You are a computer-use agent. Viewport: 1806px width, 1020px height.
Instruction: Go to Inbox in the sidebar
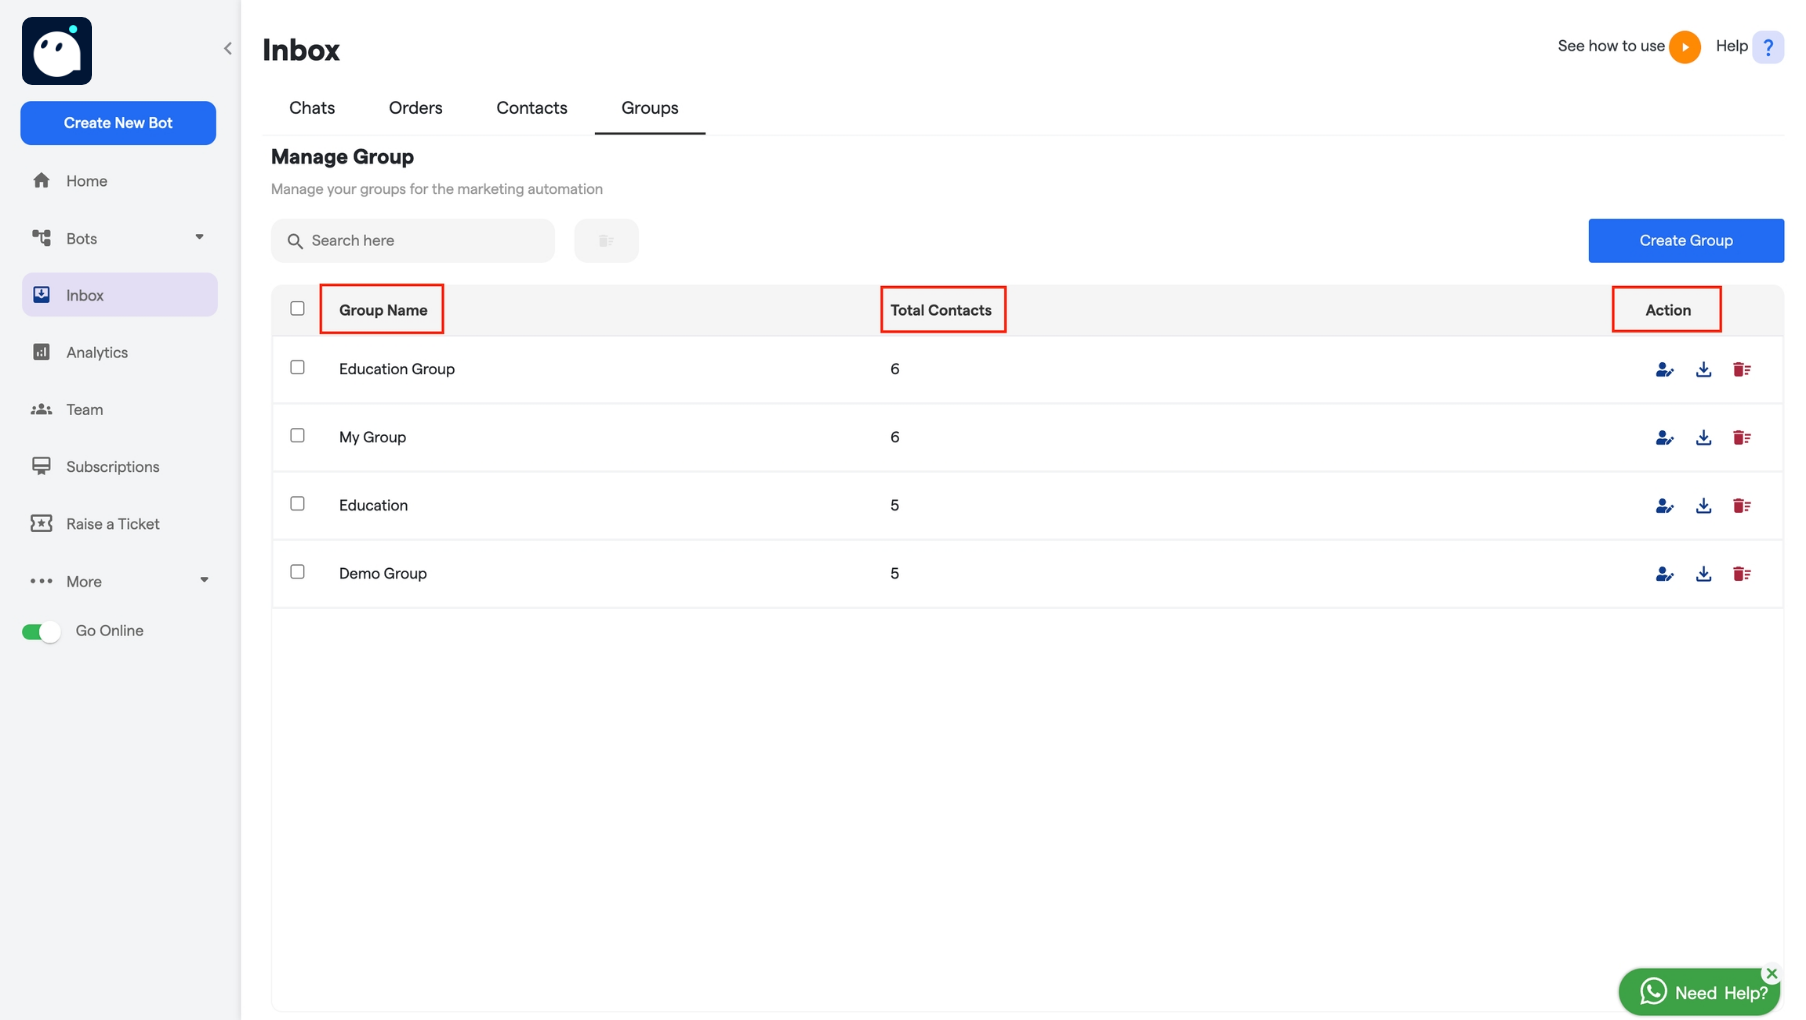point(119,295)
